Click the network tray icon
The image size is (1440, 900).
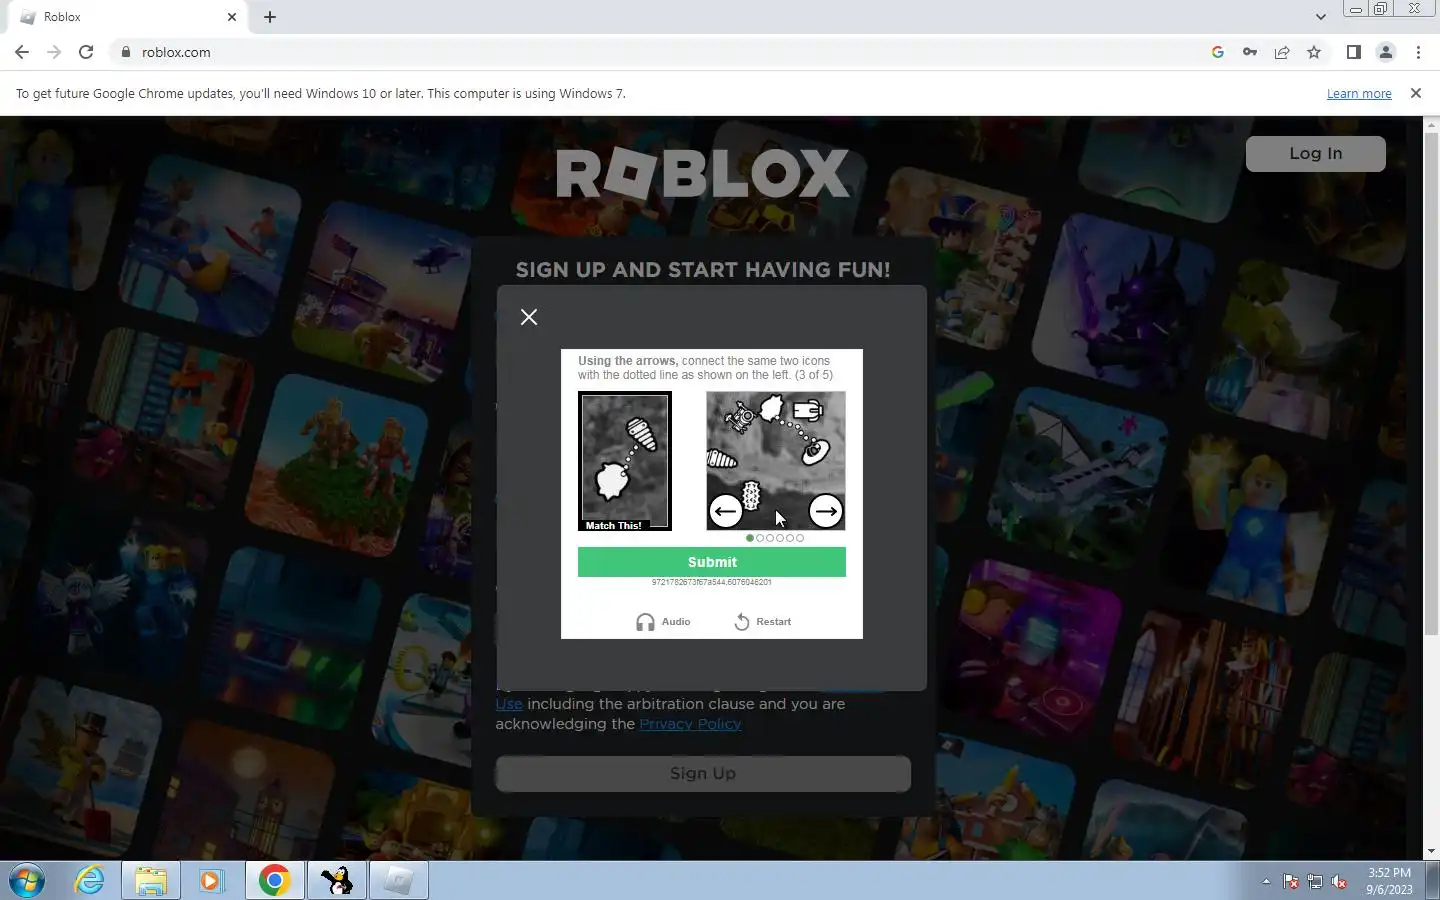(x=1315, y=882)
